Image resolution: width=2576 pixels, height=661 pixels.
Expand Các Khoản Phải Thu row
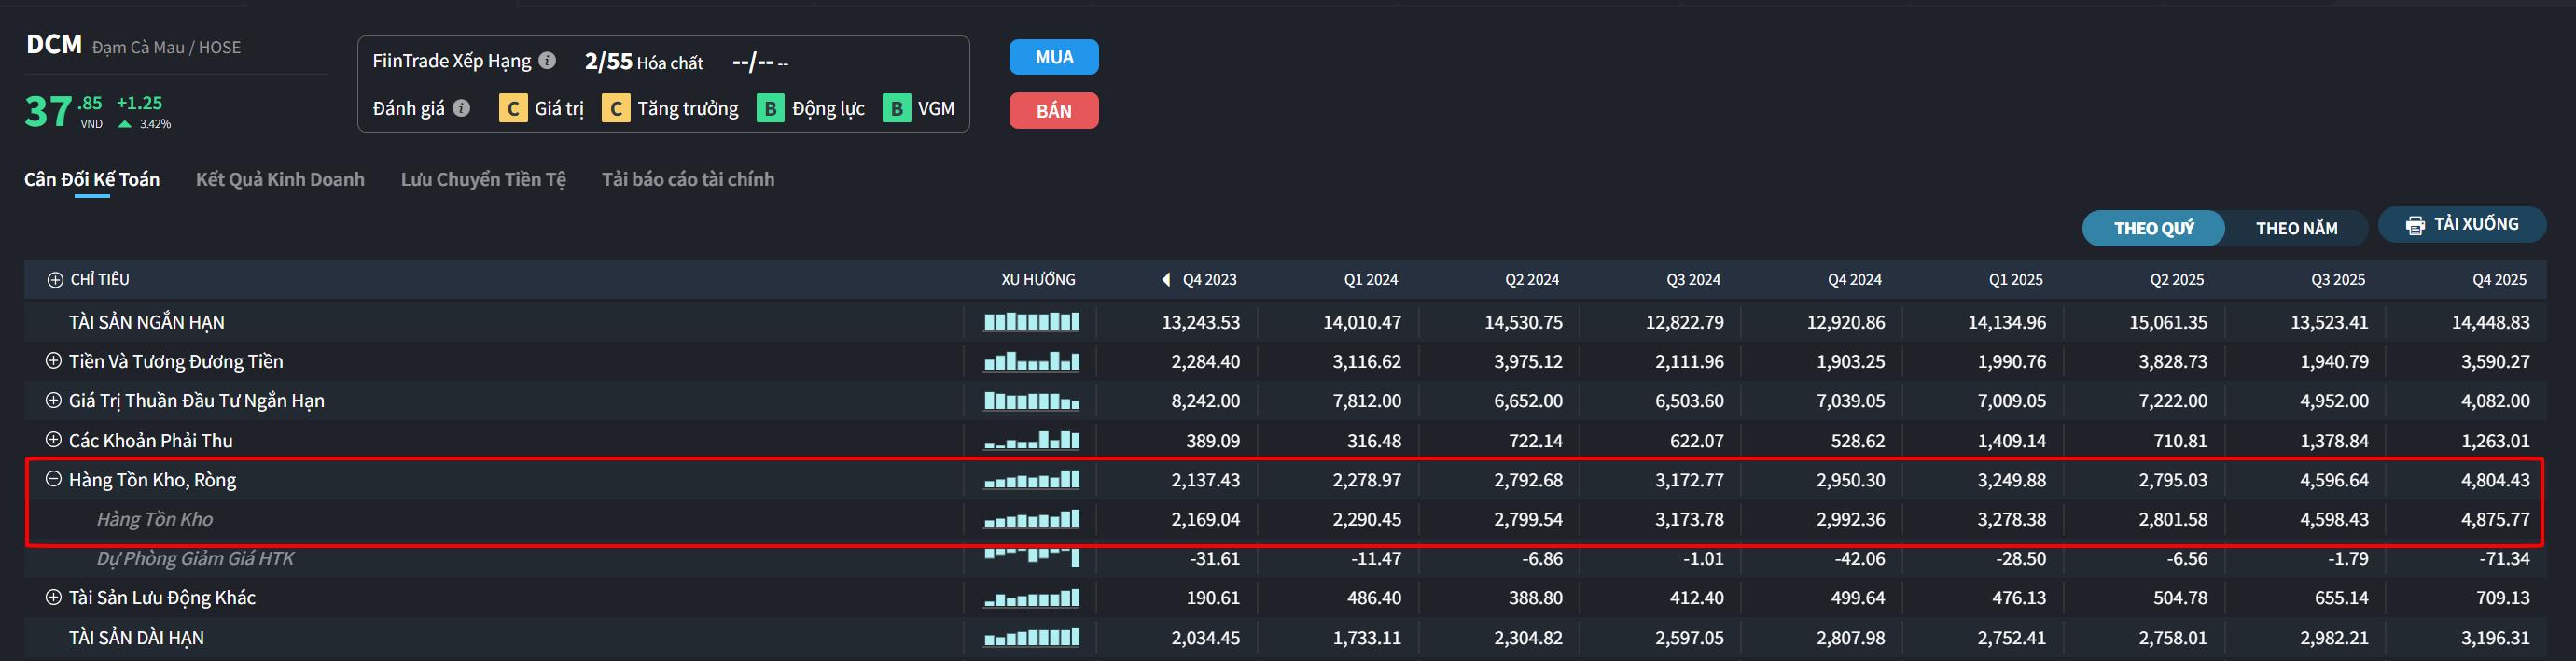click(54, 440)
